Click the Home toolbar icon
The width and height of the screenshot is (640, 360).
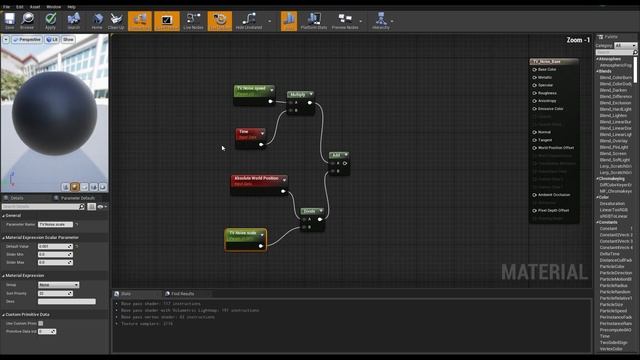(97, 20)
